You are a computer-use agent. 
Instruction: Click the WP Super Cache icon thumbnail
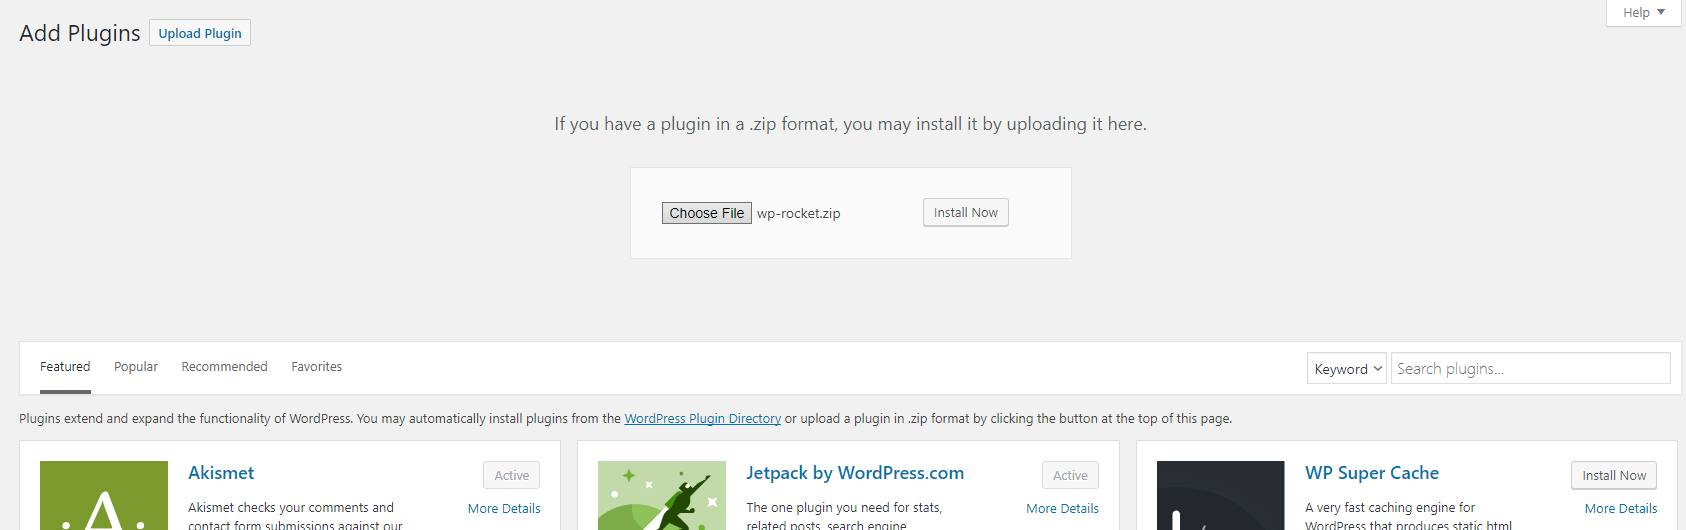[x=1221, y=496]
